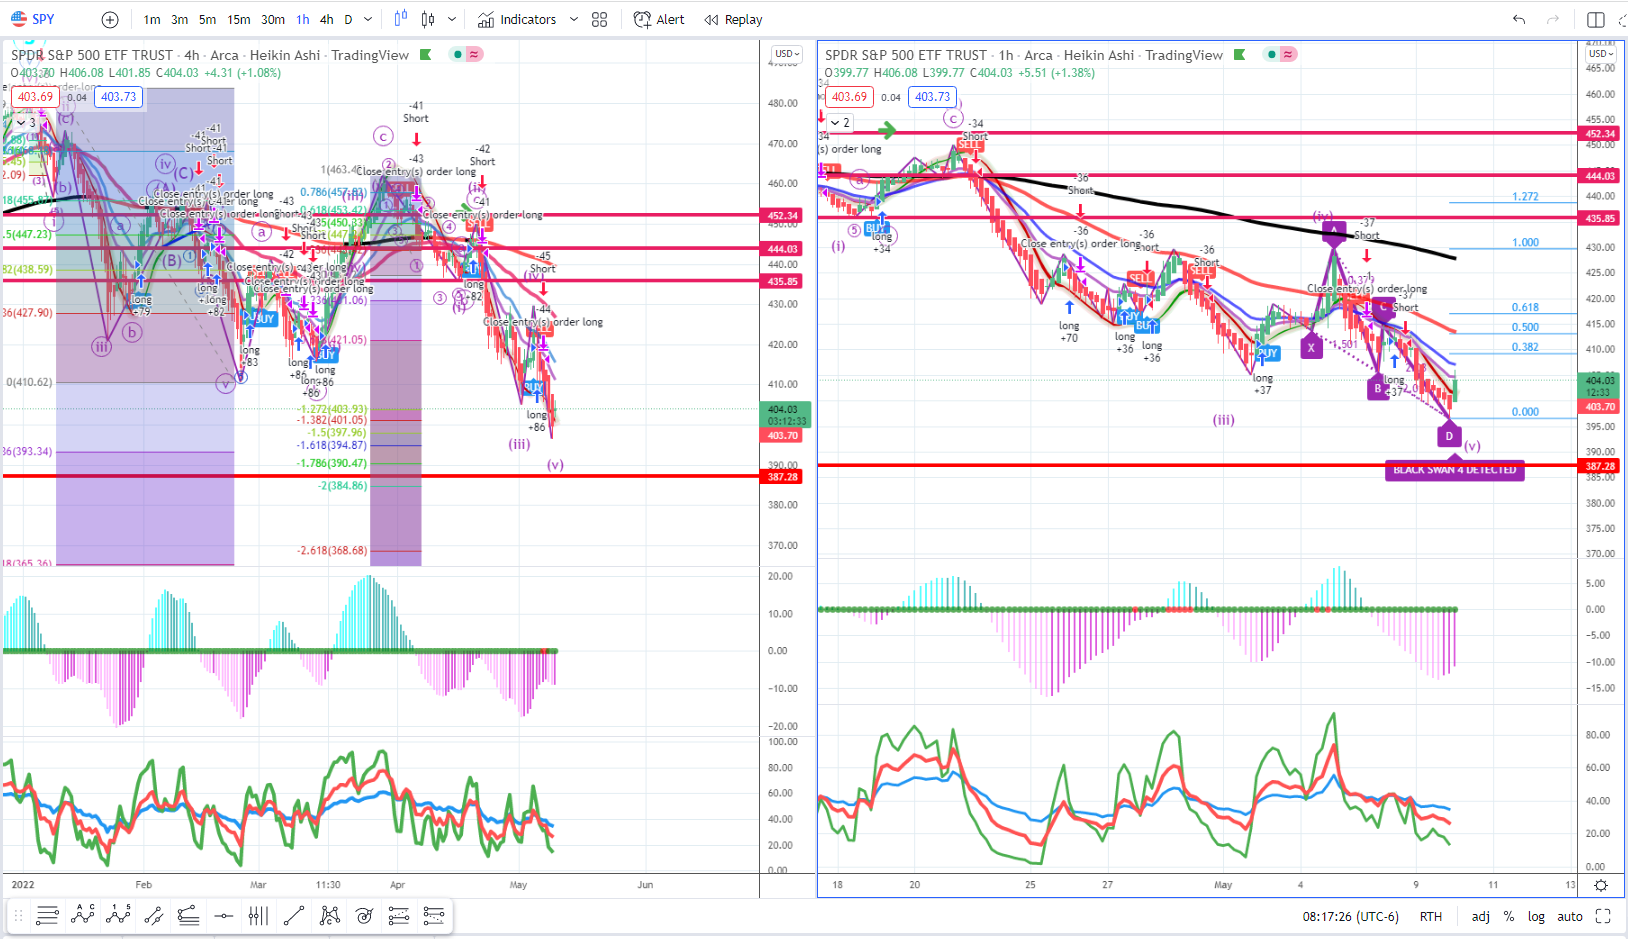Select the horizontal line tool
The width and height of the screenshot is (1628, 939).
coord(223,915)
